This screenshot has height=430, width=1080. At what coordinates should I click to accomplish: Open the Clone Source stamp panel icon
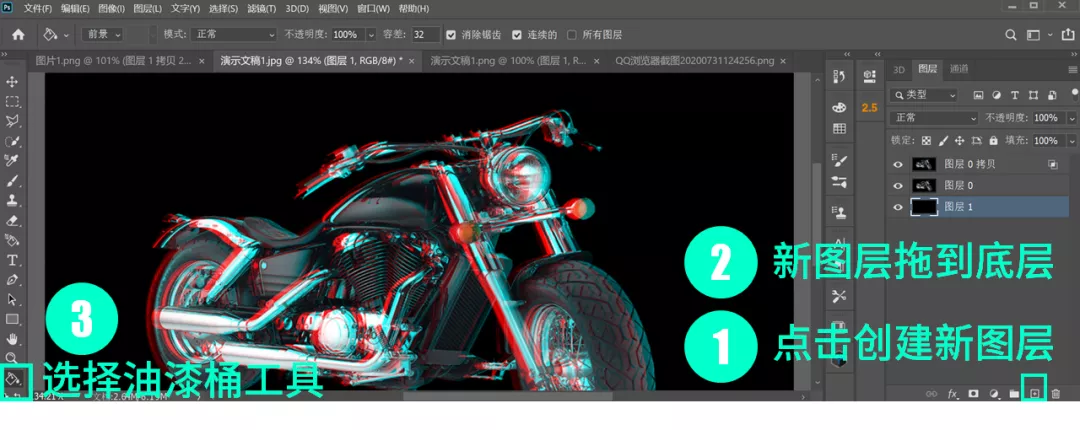tap(839, 212)
